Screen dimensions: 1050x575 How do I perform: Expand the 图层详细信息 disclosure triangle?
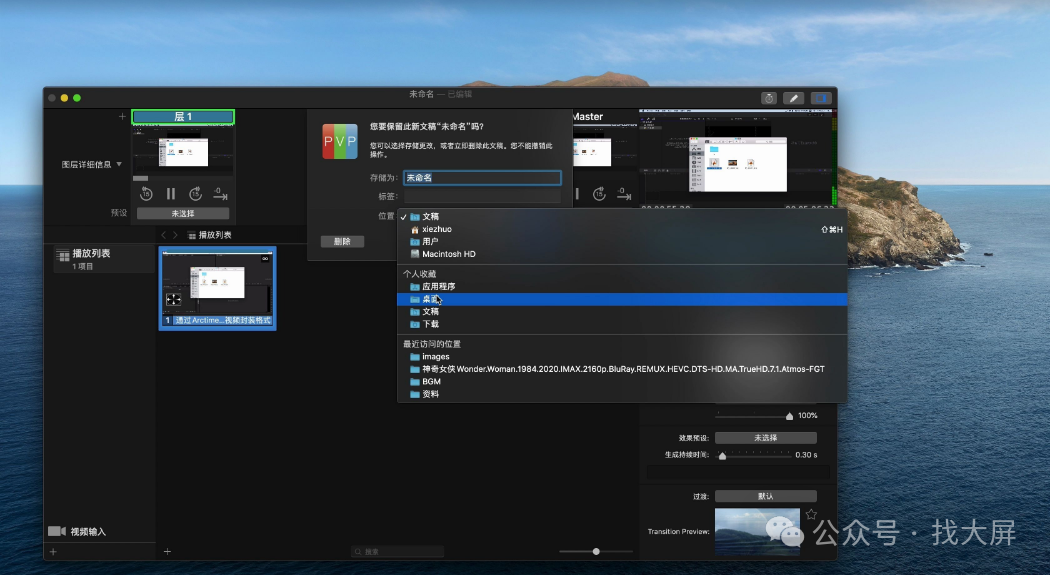(120, 164)
